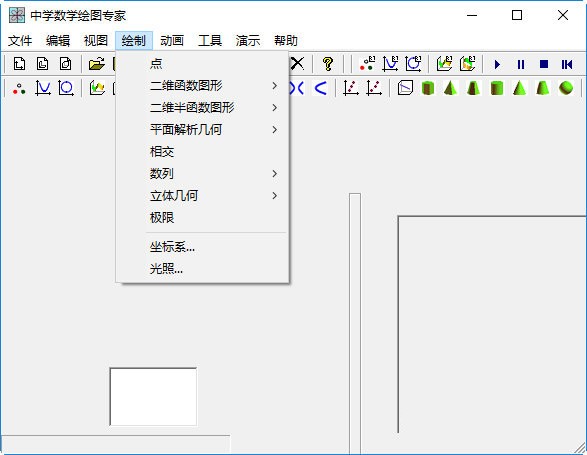Image resolution: width=587 pixels, height=455 pixels.
Task: Open file using the folder icon
Action: point(97,64)
